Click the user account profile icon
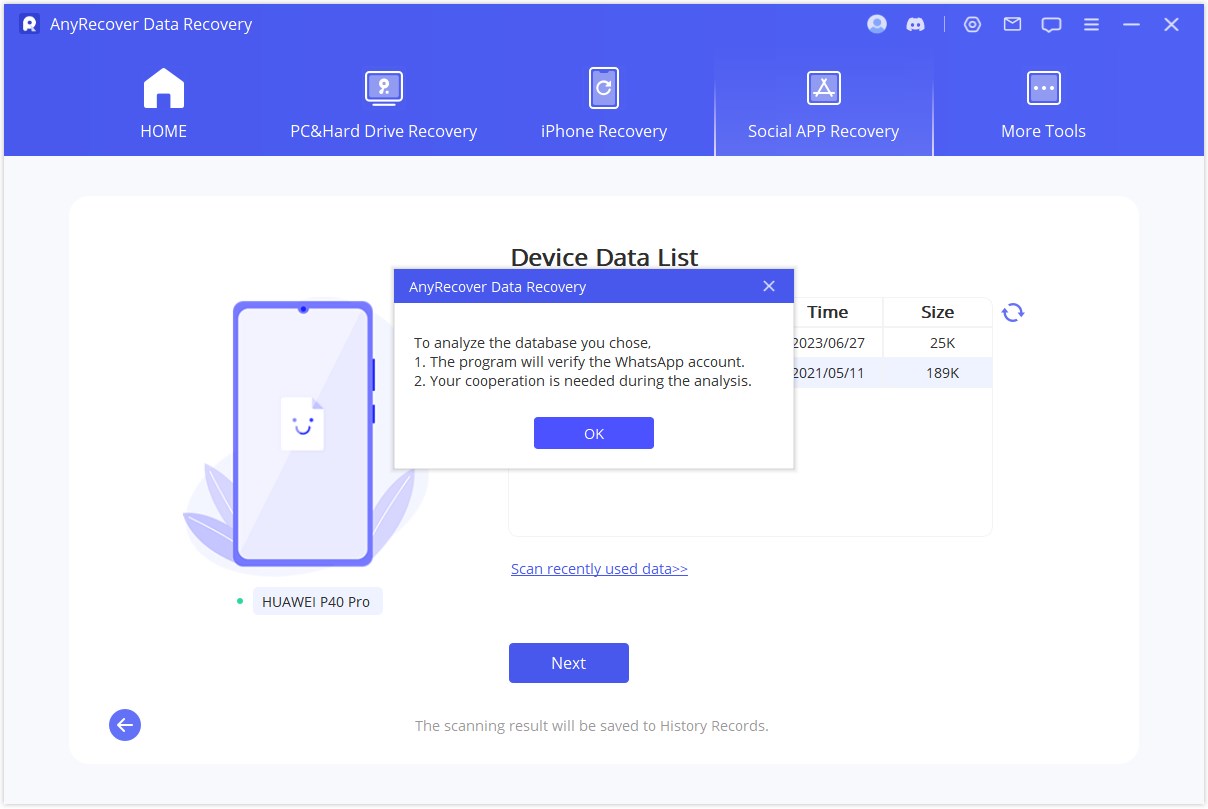This screenshot has width=1208, height=809. click(x=877, y=25)
